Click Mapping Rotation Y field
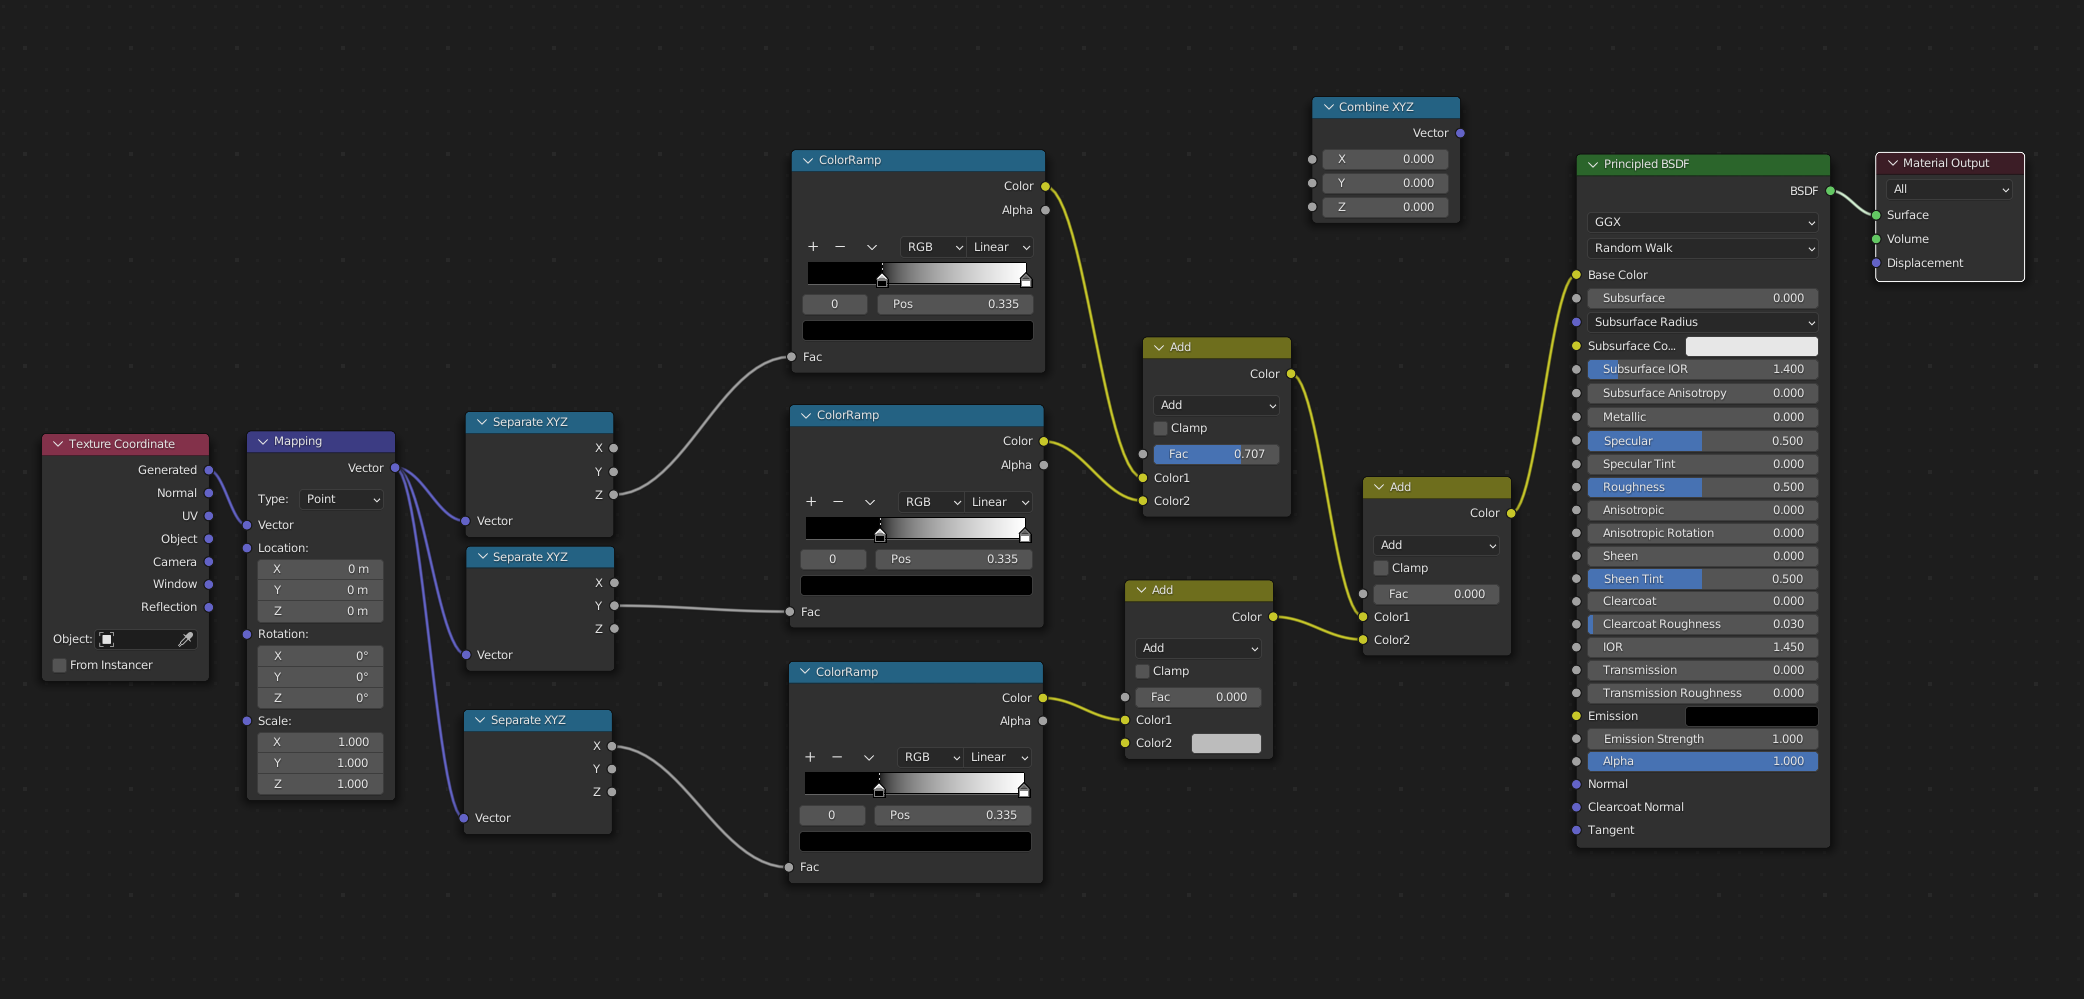 tap(320, 677)
